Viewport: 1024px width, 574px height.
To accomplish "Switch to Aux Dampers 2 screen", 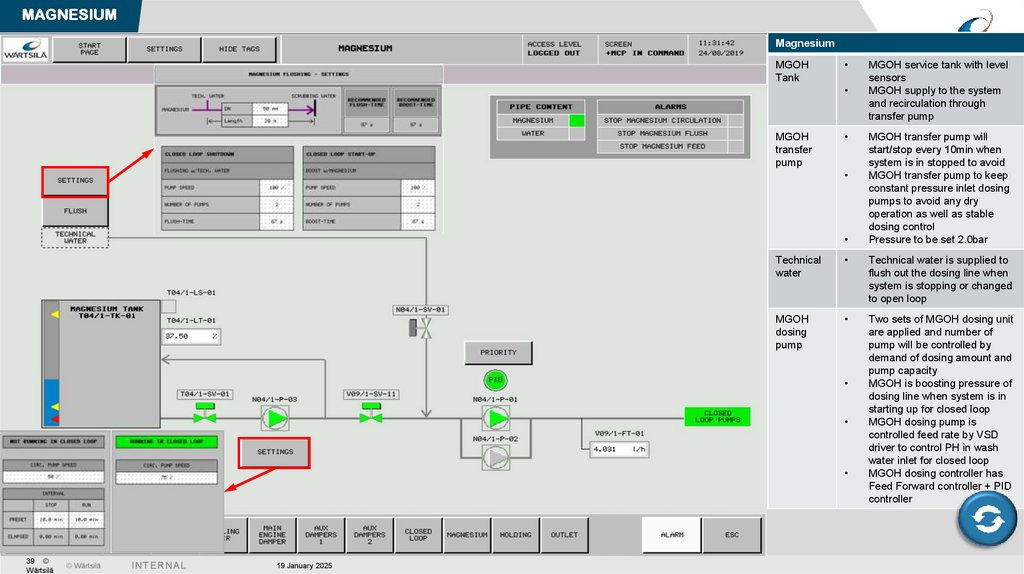I will coord(370,535).
